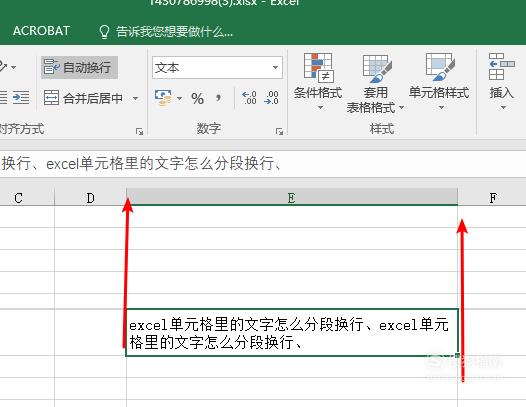Image resolution: width=526 pixels, height=407 pixels.
Task: Click the 合并后居中 merge and center button
Action: click(x=84, y=98)
